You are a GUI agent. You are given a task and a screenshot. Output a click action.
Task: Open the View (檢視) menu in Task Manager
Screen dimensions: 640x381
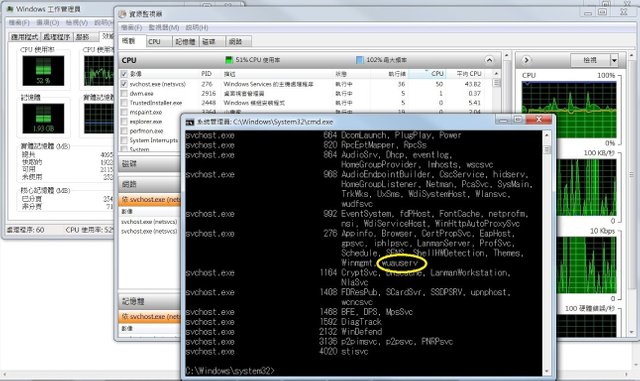[x=77, y=22]
